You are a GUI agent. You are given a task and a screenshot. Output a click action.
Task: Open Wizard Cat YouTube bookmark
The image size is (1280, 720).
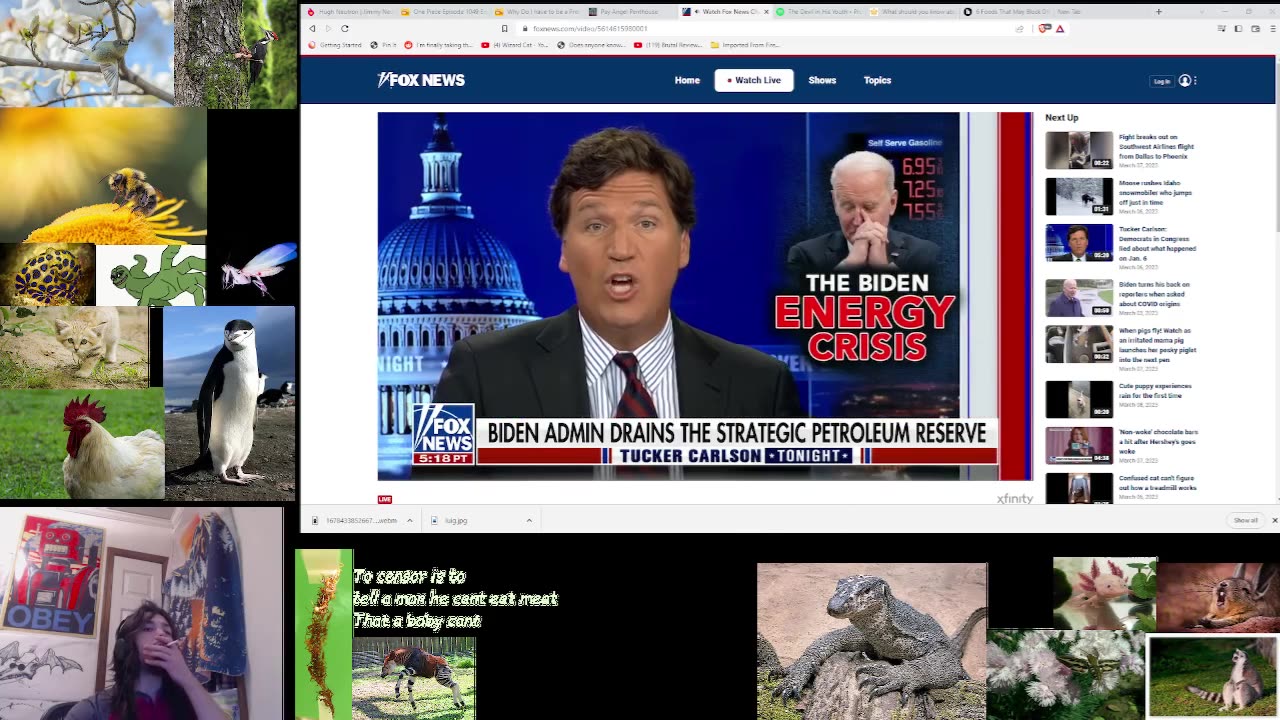[514, 45]
